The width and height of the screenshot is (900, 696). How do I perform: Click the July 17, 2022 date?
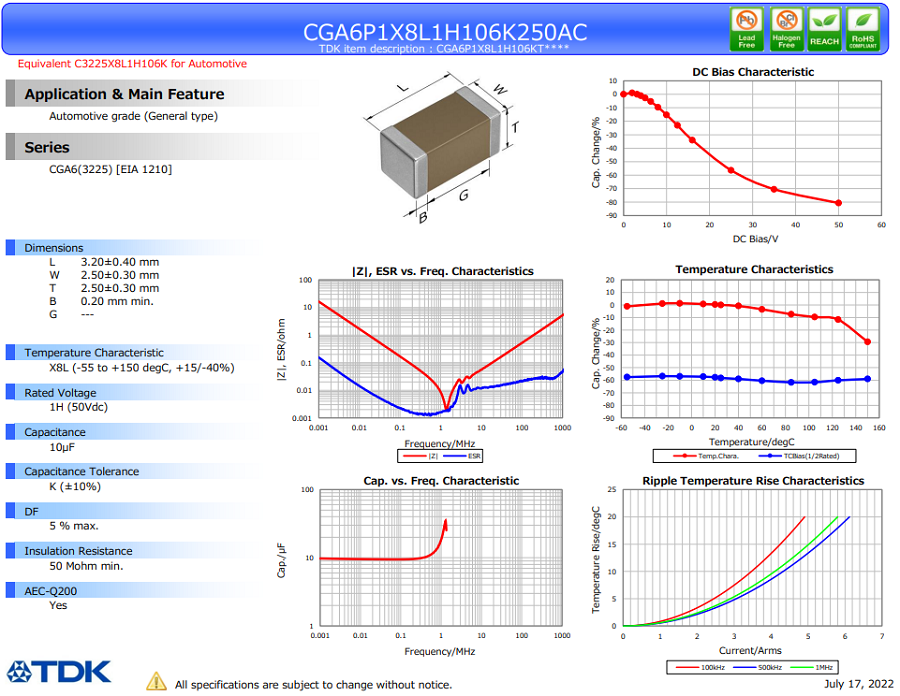point(859,683)
